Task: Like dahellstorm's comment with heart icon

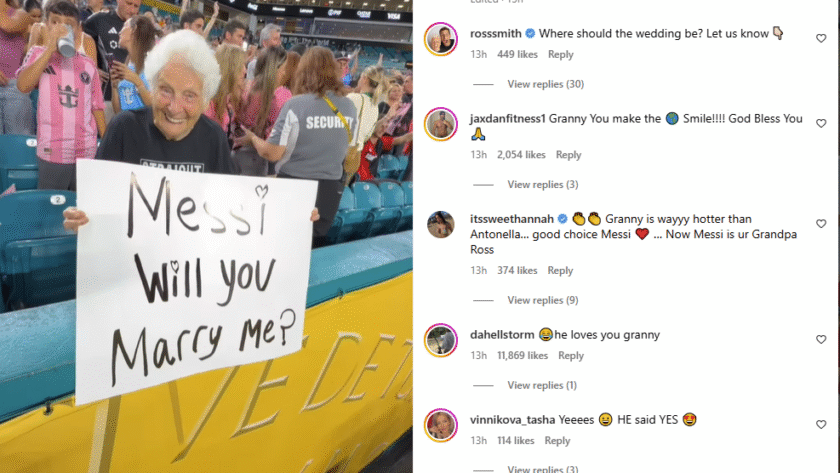Action: (x=821, y=340)
